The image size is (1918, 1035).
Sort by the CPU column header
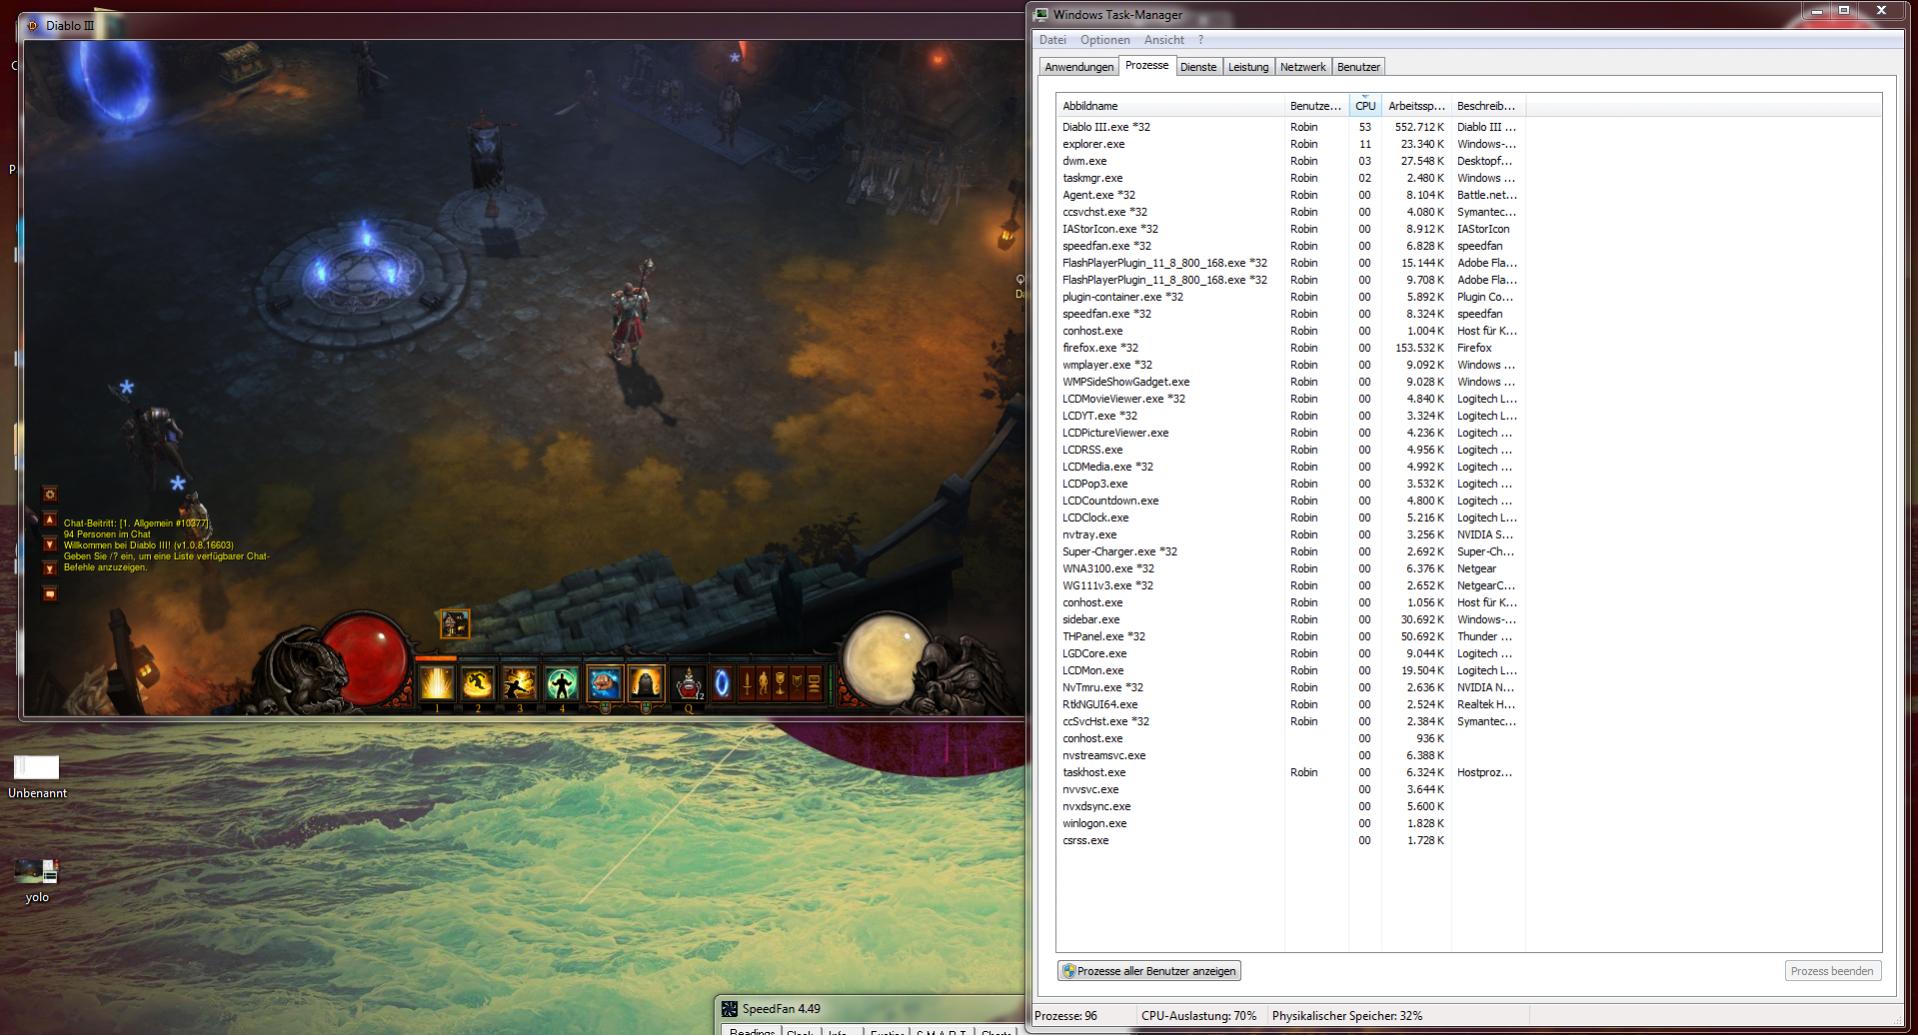click(1365, 106)
